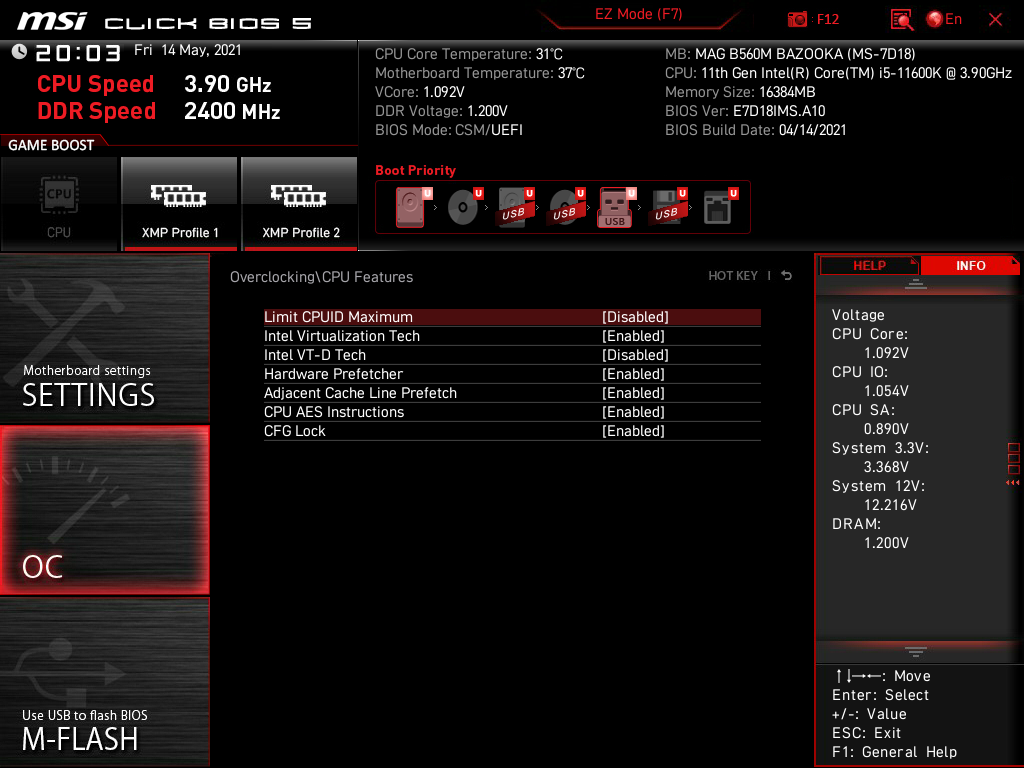Image resolution: width=1024 pixels, height=768 pixels.
Task: Select the highlighted USB key boot icon
Action: click(616, 208)
